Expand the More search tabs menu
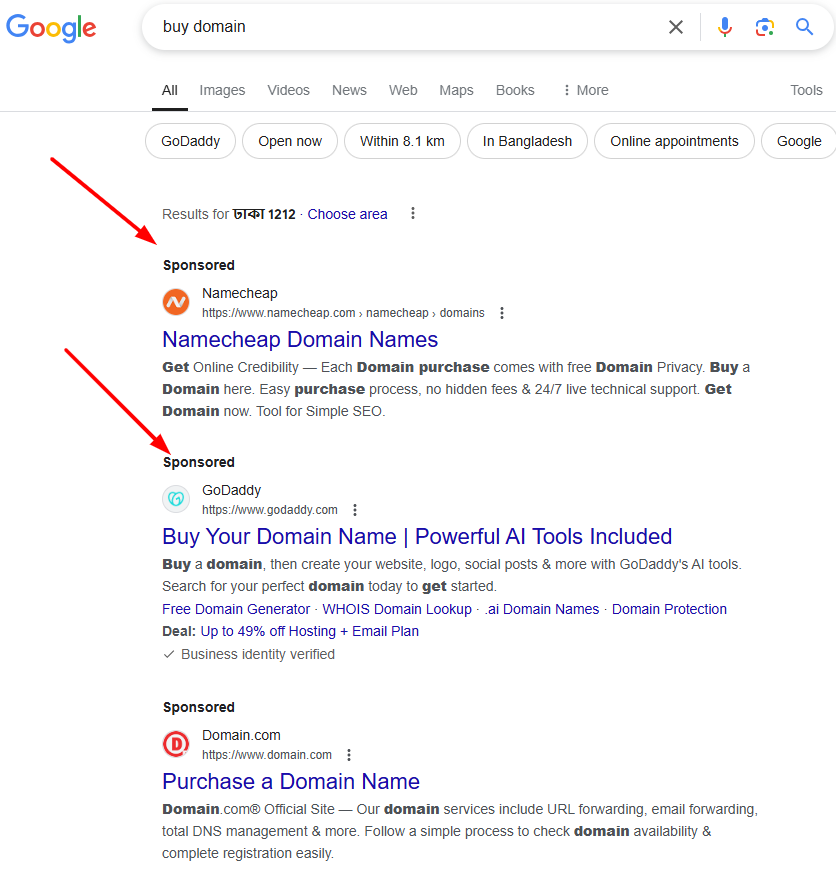Viewport: 836px width, 872px height. point(586,90)
